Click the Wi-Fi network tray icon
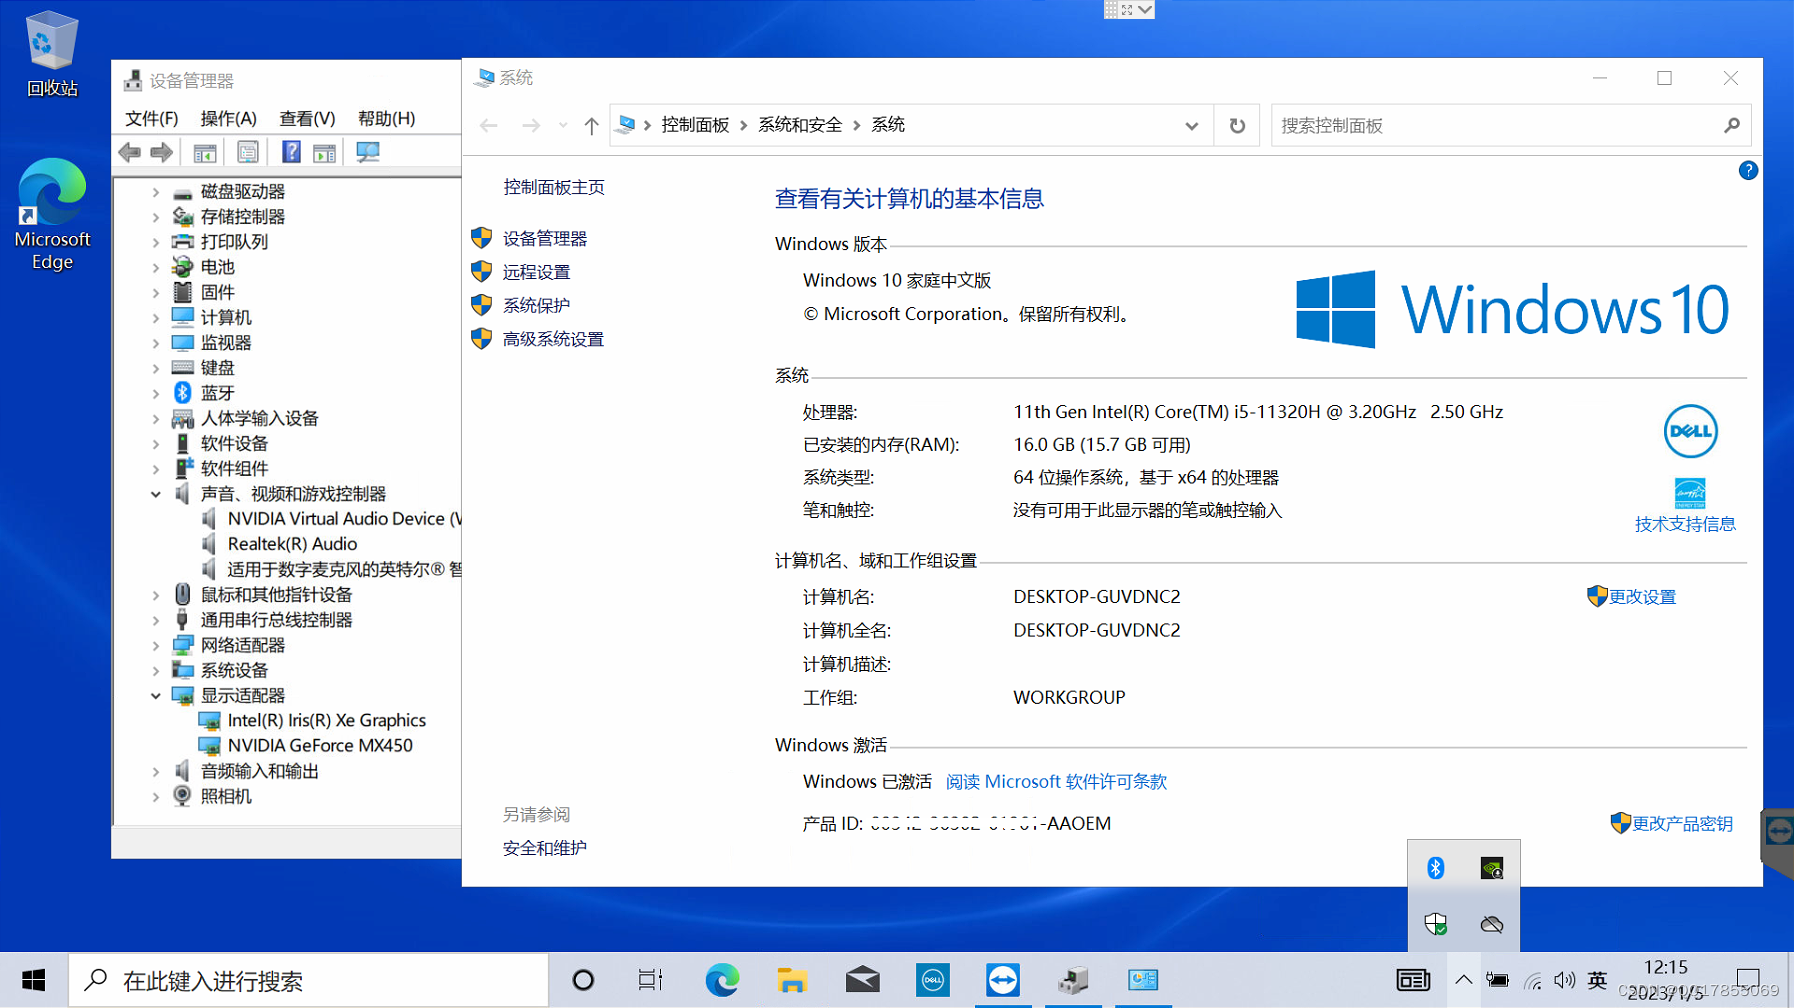Screen dimensions: 1794x1008 coord(1532,981)
